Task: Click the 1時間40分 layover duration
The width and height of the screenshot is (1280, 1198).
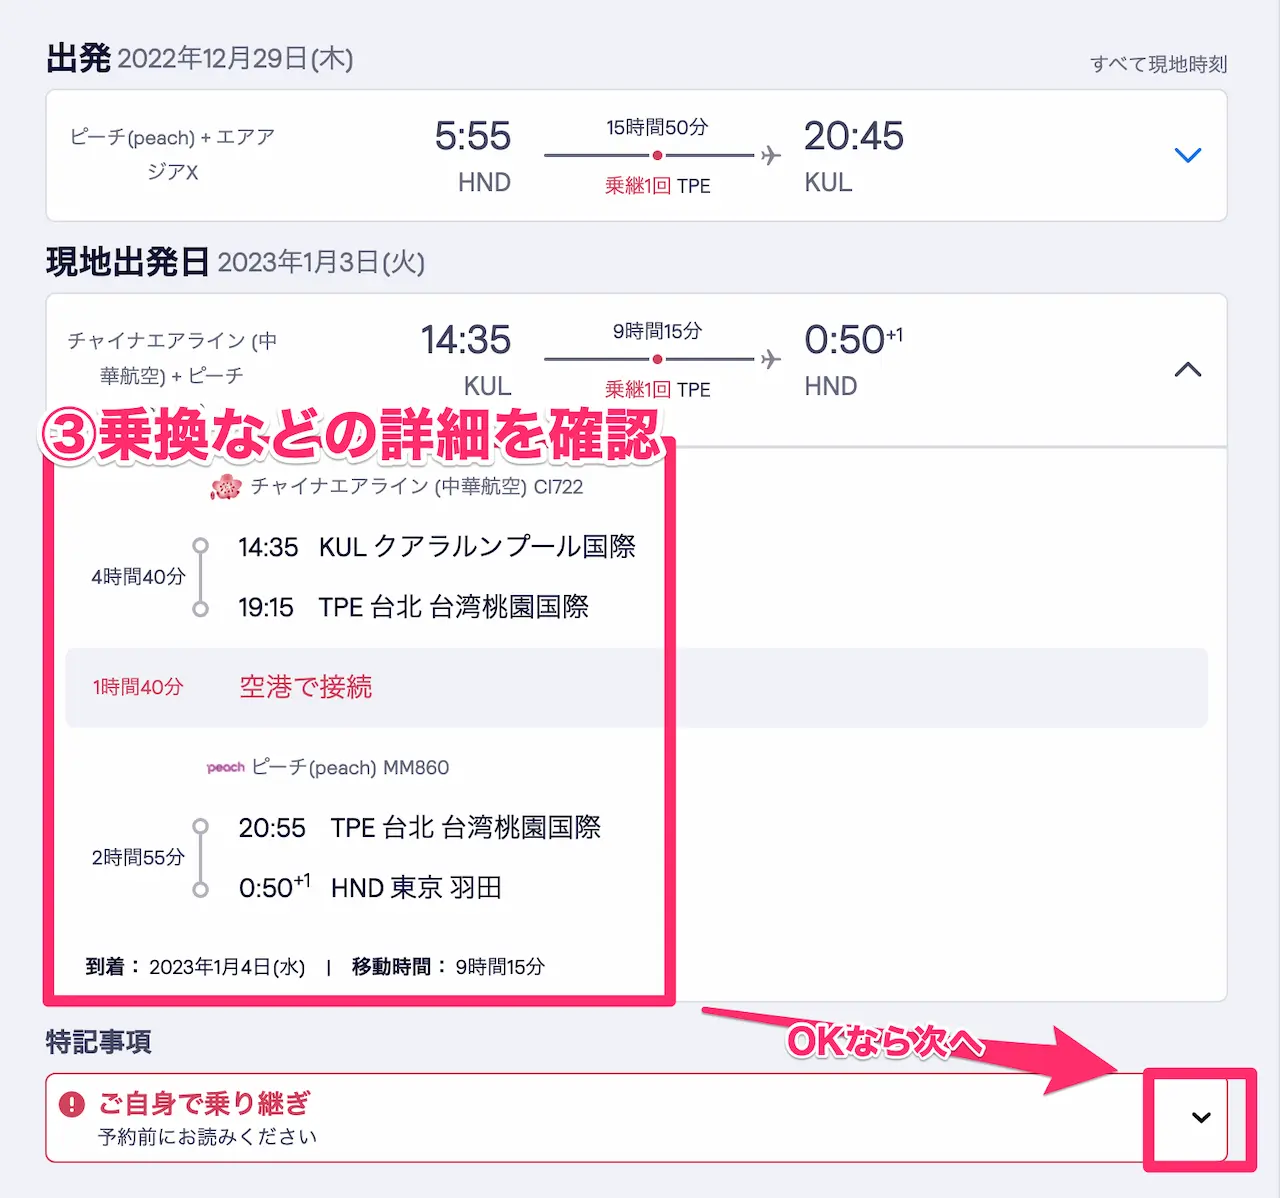Action: pos(138,687)
